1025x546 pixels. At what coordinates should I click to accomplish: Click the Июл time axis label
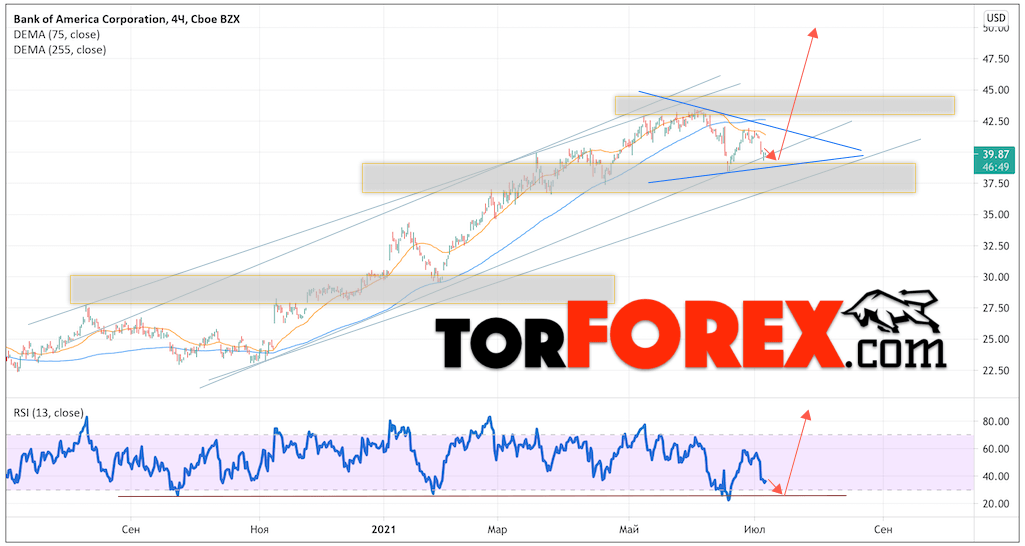click(754, 528)
